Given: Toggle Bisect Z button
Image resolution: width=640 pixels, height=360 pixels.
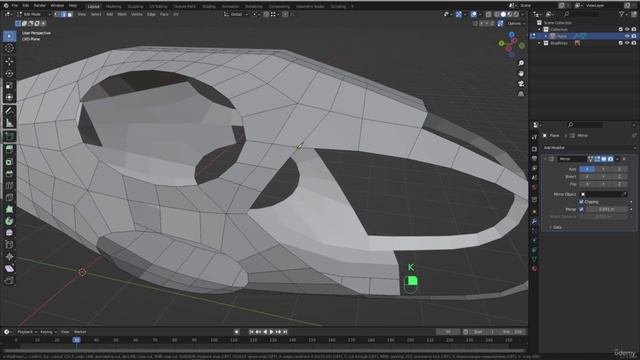Looking at the screenshot, I should click(619, 177).
